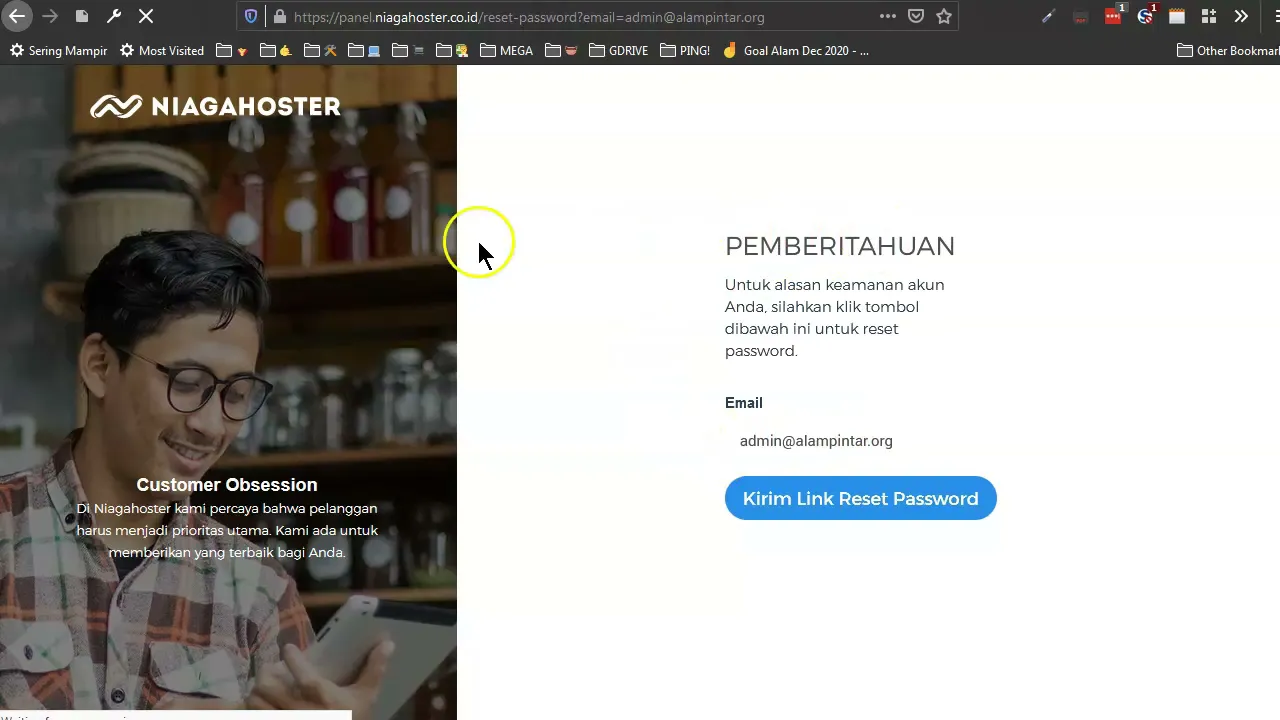
Task: Open bookmark folder with red bowl icon
Action: [x=562, y=51]
